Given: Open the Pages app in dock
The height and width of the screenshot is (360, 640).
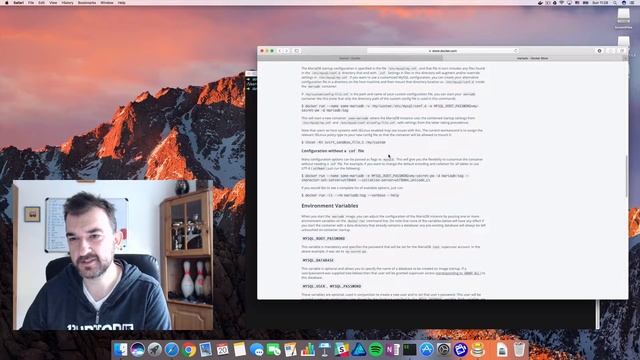Looking at the screenshot, I should click(291, 350).
